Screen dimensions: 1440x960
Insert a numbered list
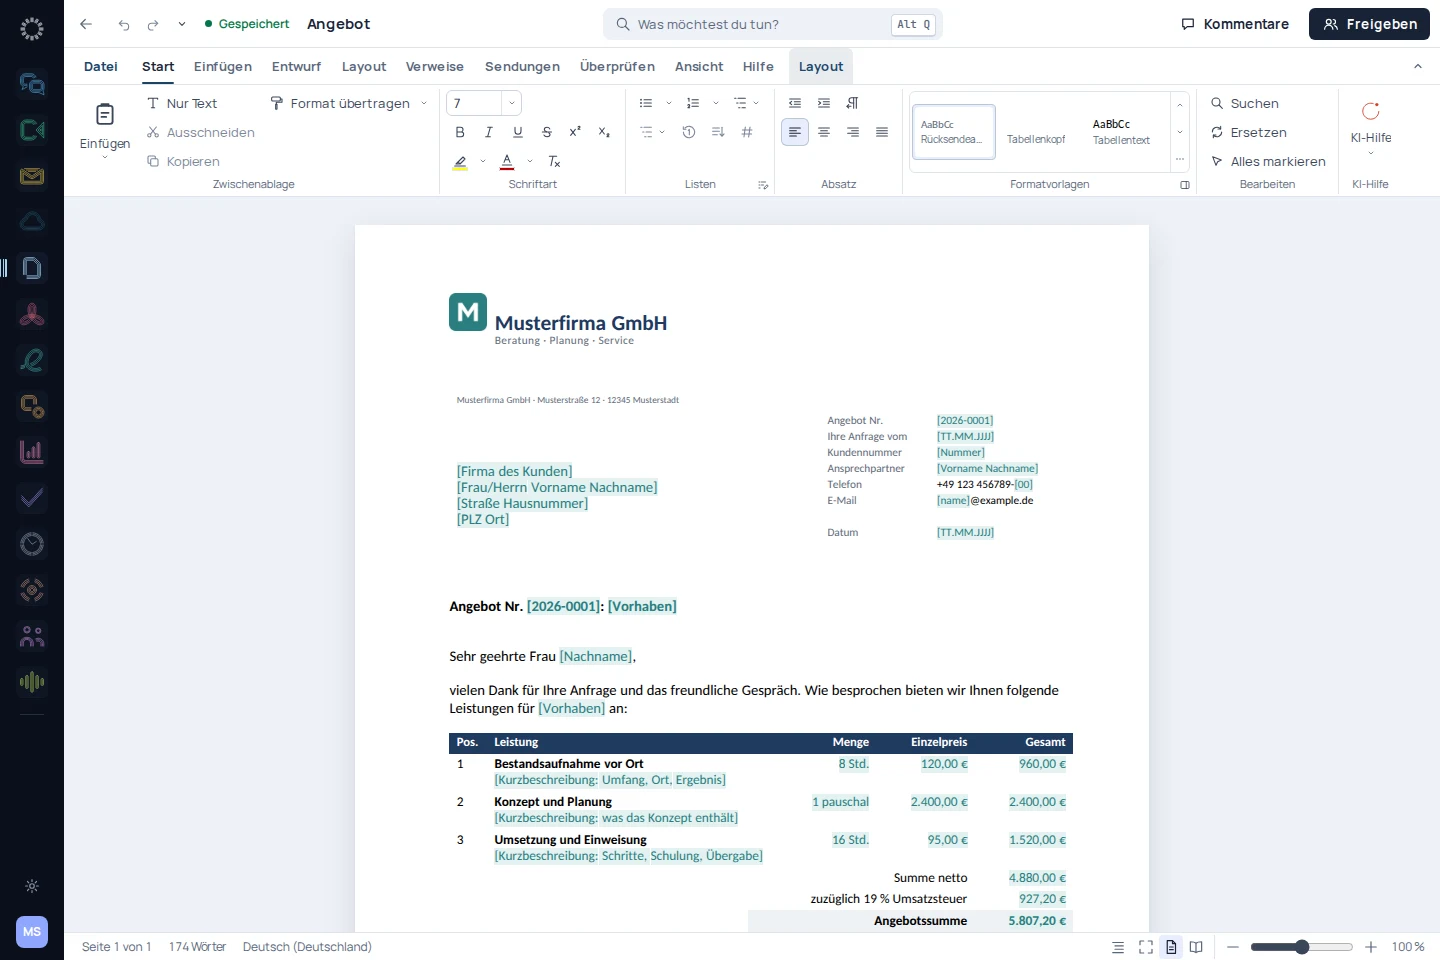[693, 103]
